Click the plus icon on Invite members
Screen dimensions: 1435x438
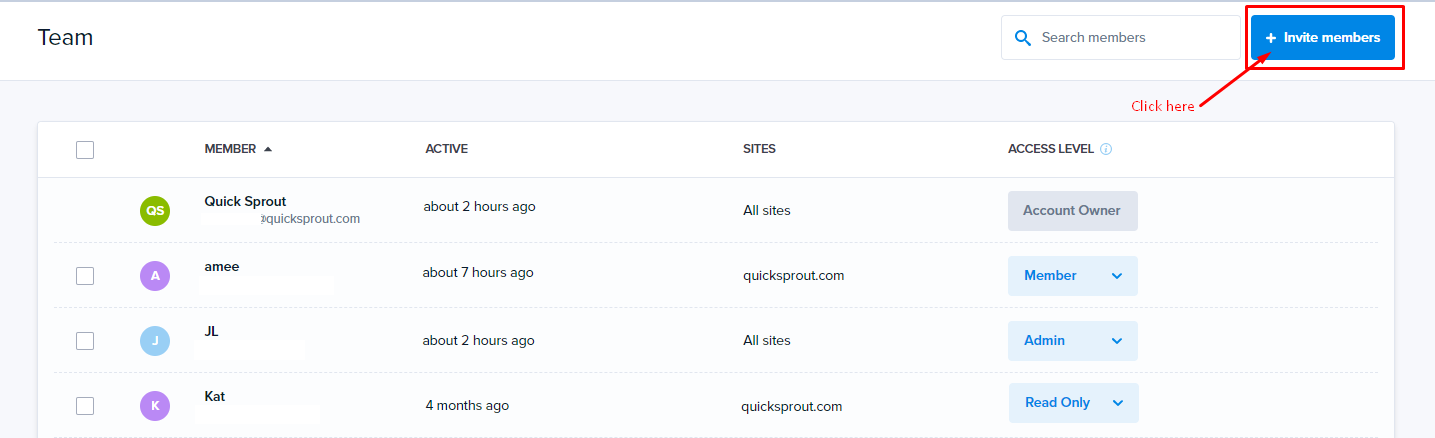click(1271, 38)
